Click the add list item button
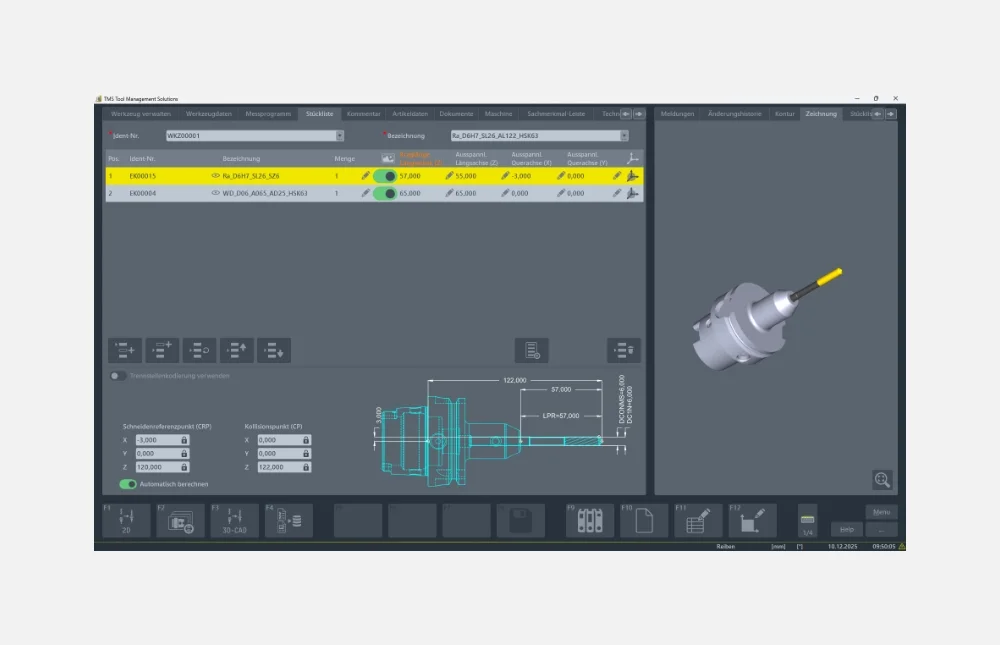This screenshot has height=645, width=1000. [x=124, y=350]
